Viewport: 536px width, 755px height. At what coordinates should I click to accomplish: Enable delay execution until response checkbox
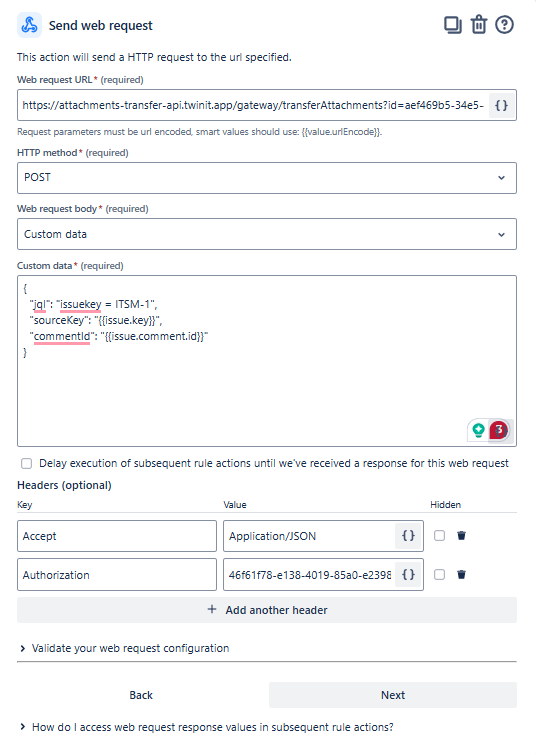26,463
